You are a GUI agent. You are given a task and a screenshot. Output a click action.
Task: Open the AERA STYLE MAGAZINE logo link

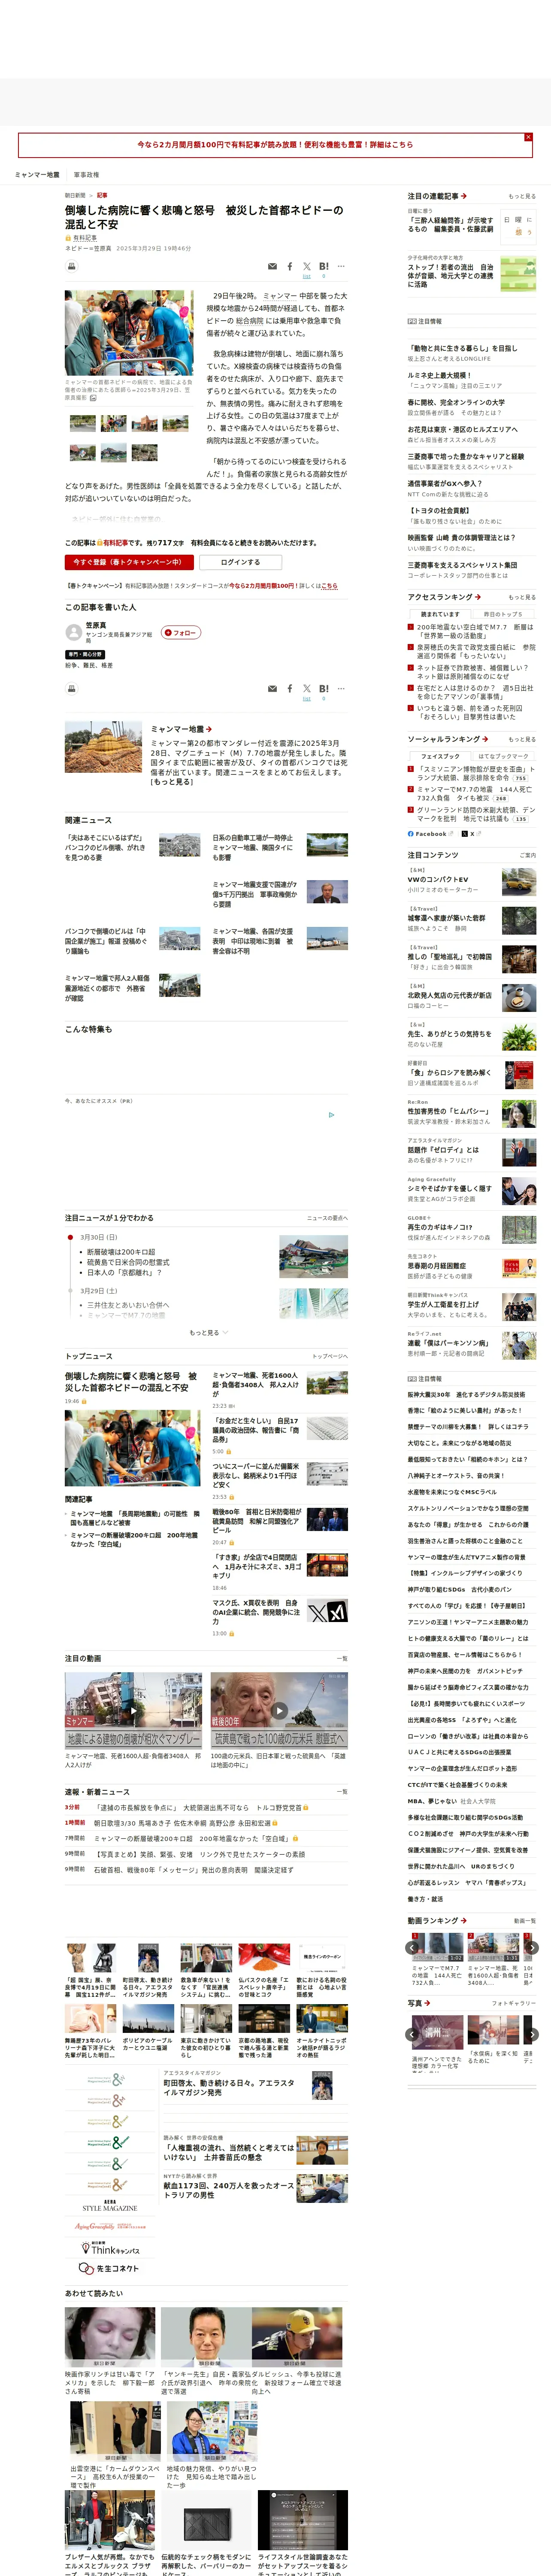click(x=110, y=2206)
